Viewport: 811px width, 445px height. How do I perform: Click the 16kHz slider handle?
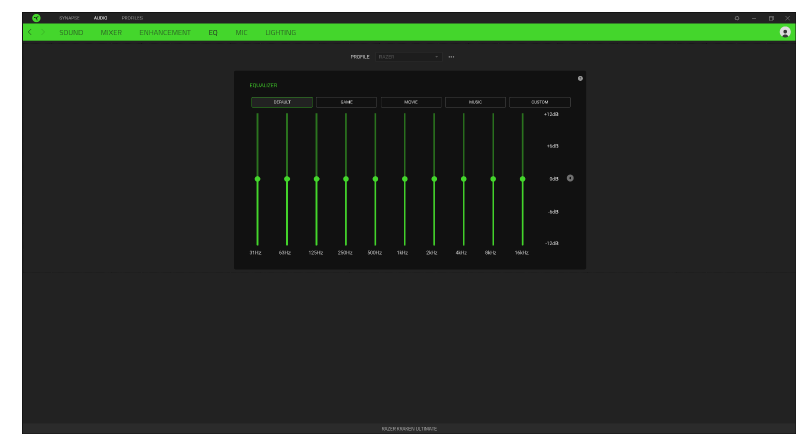522,179
